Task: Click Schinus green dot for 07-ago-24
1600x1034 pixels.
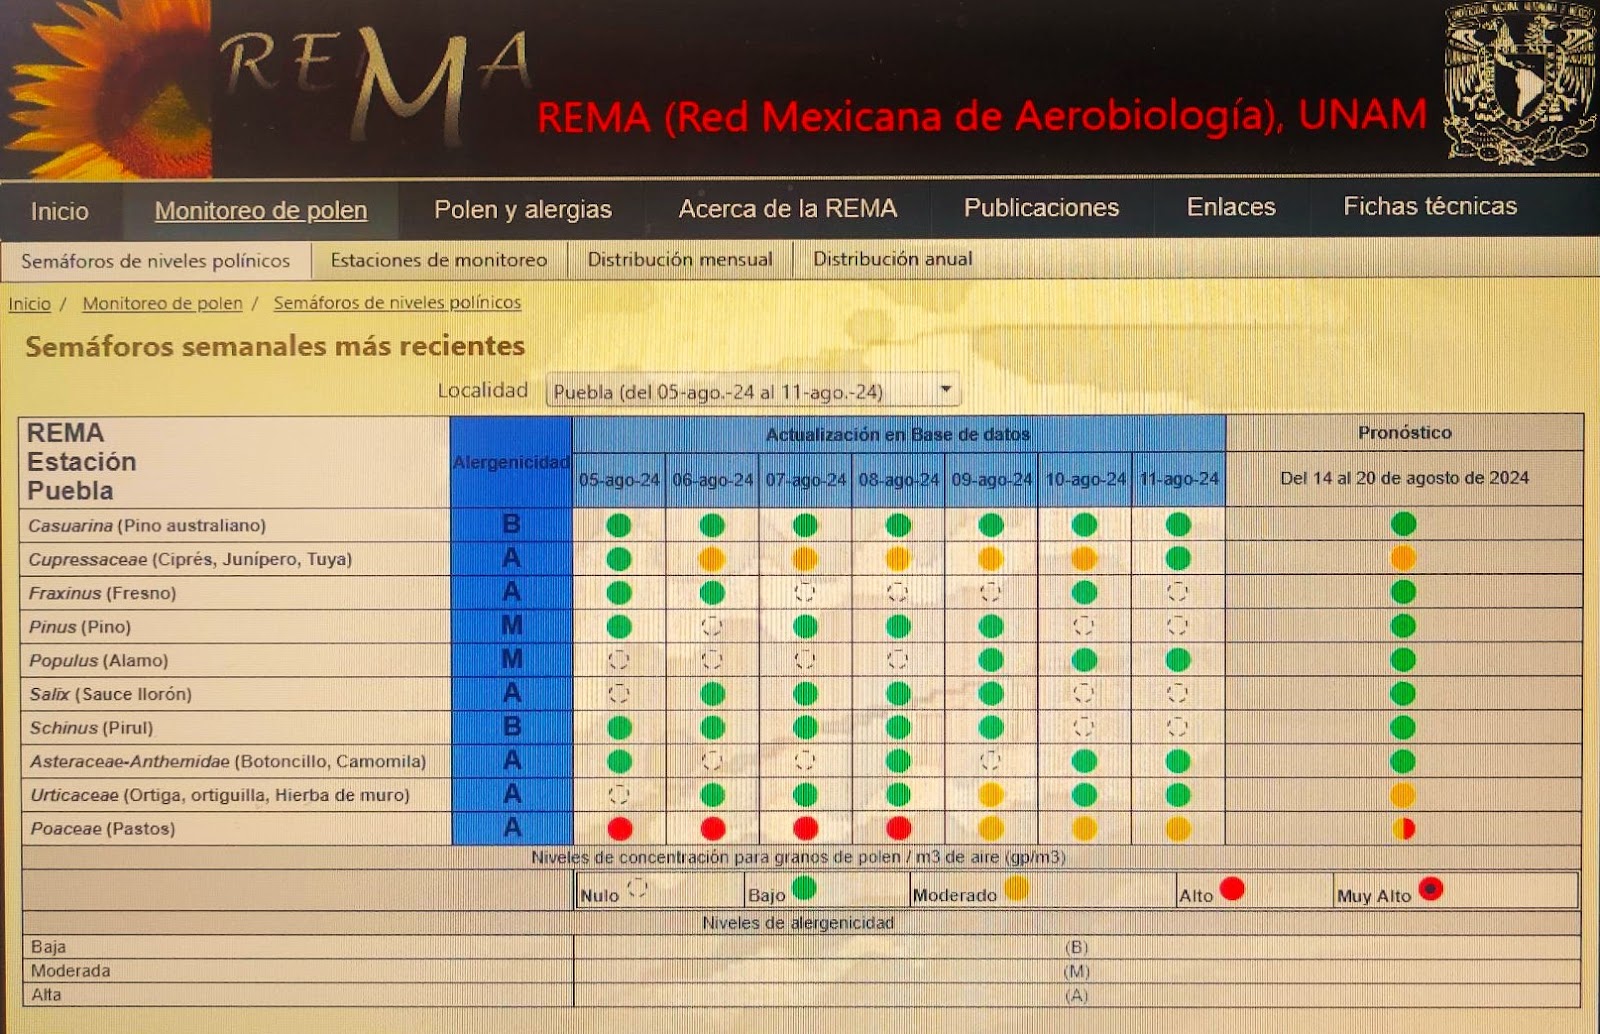Action: coord(805,727)
